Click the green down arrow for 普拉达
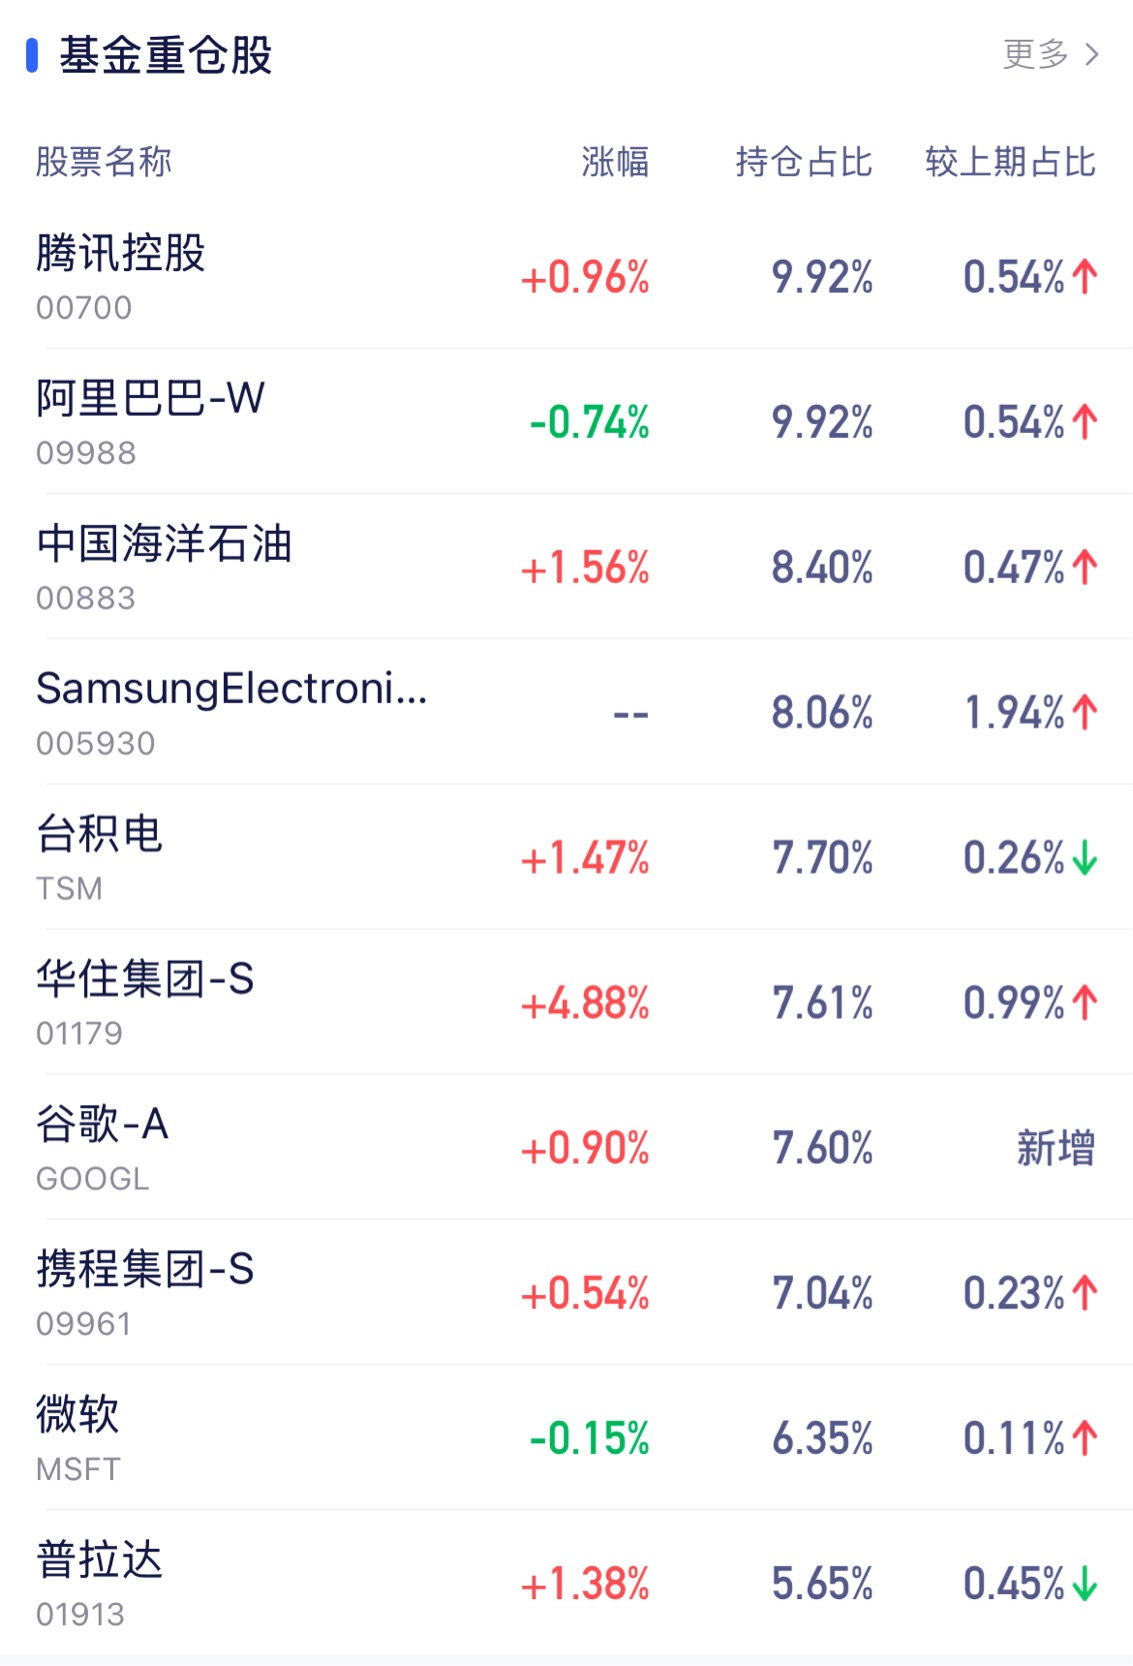 pyautogui.click(x=1085, y=1584)
